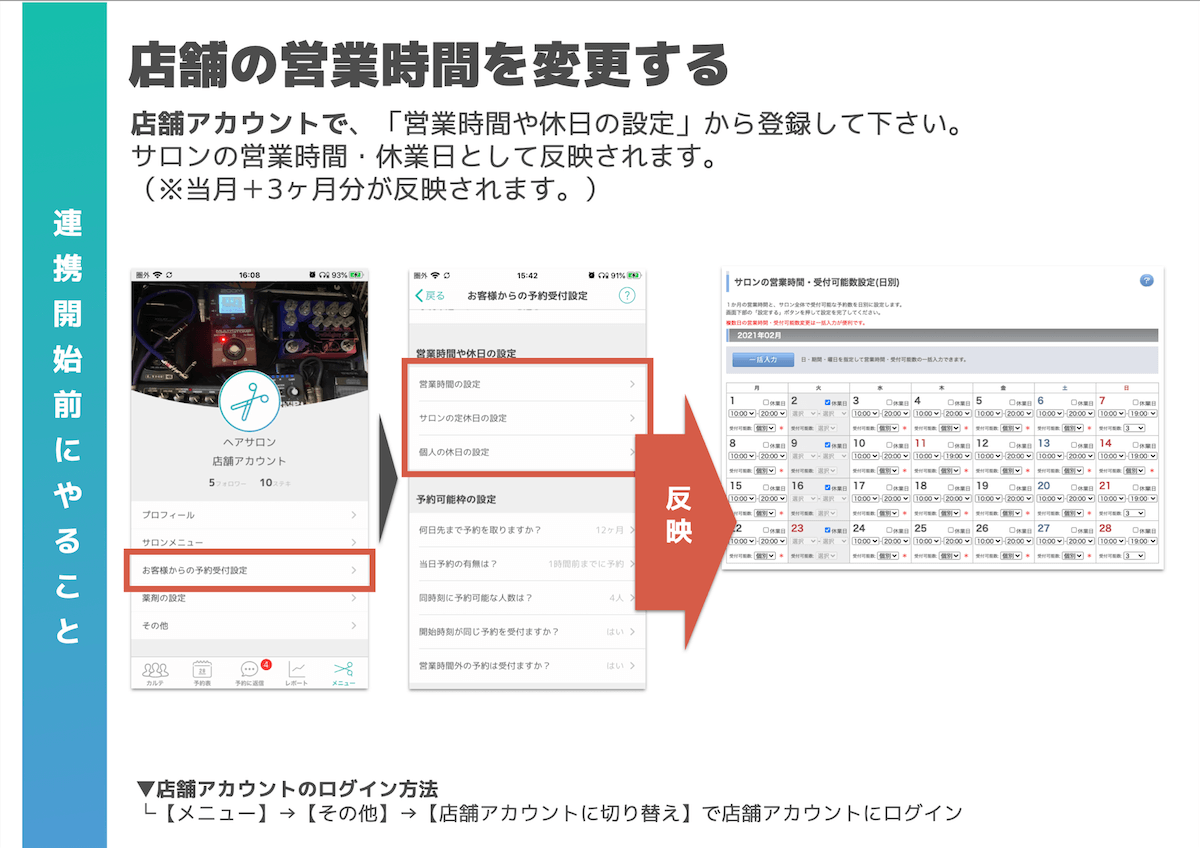Screen dimensions: 1200x848
Task: Check 休業日 checkbox for day 3
Action: click(889, 402)
